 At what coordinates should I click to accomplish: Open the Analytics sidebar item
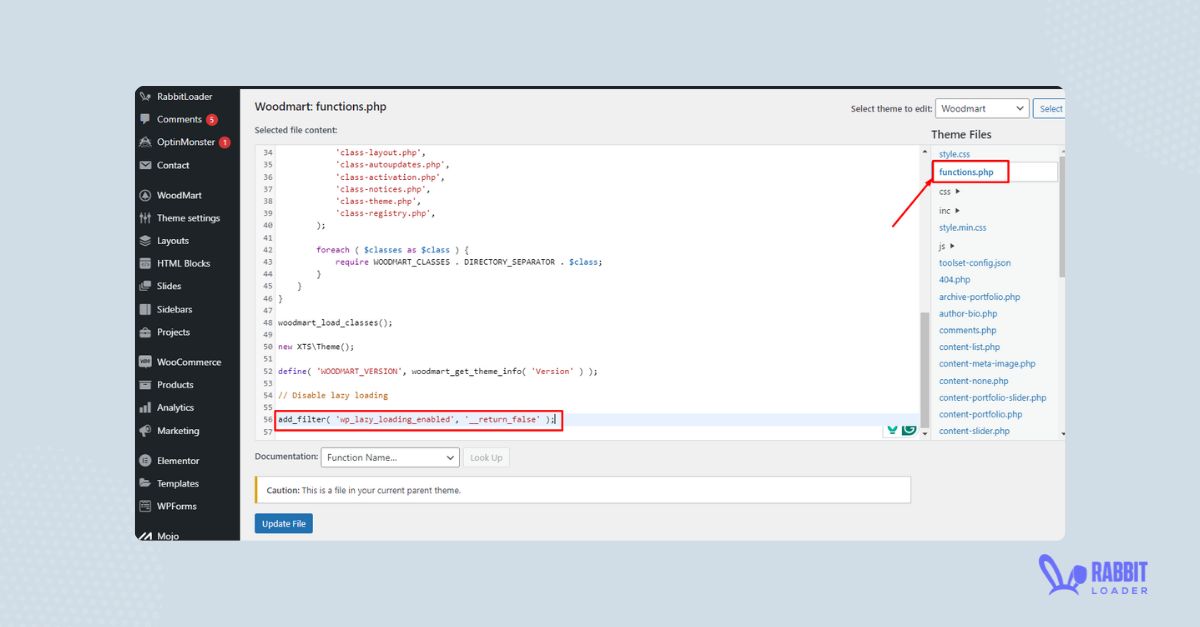click(x=172, y=407)
